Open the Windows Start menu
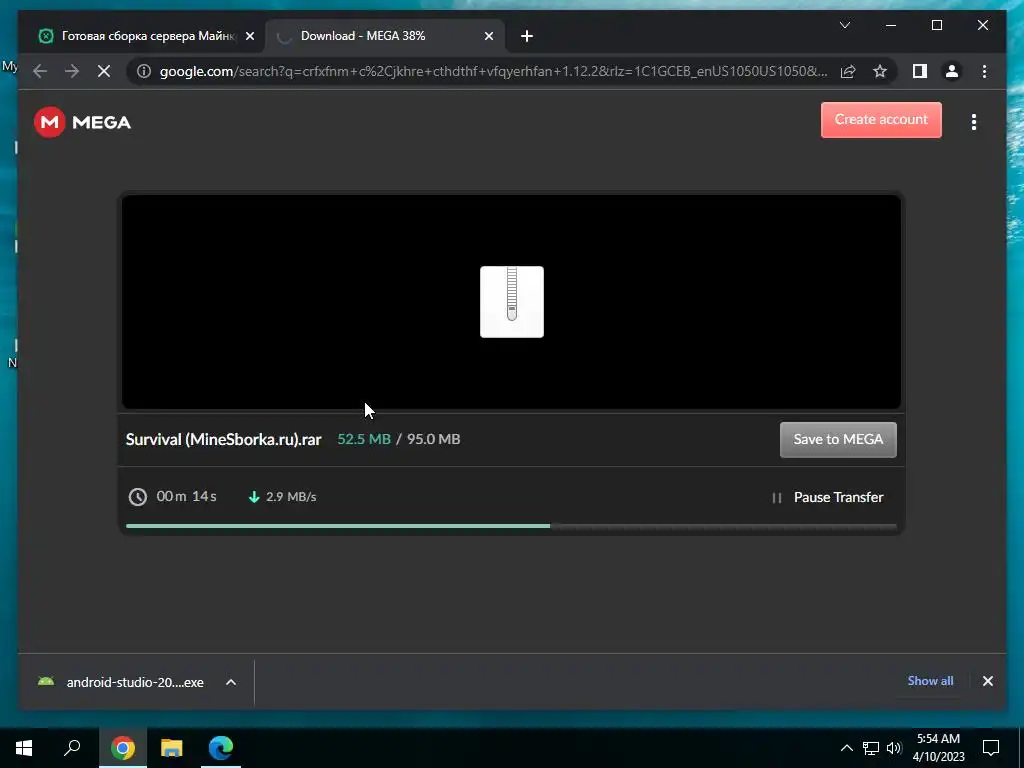The height and width of the screenshot is (768, 1024). [x=24, y=748]
